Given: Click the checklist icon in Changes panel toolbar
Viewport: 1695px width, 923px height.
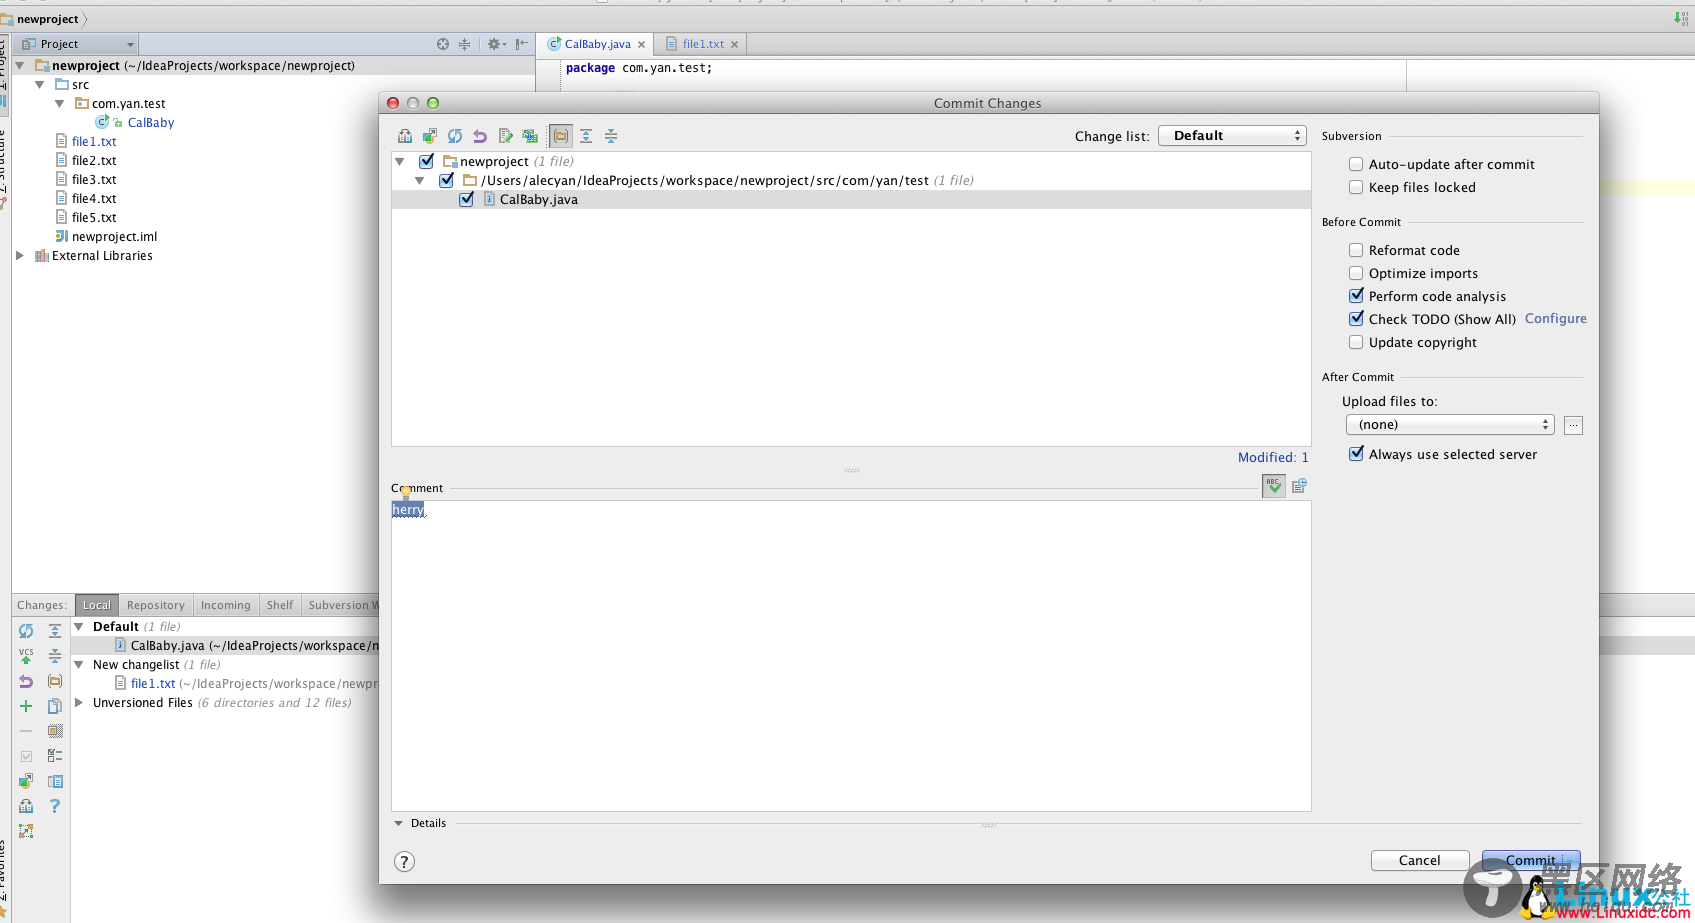Looking at the screenshot, I should coord(55,756).
